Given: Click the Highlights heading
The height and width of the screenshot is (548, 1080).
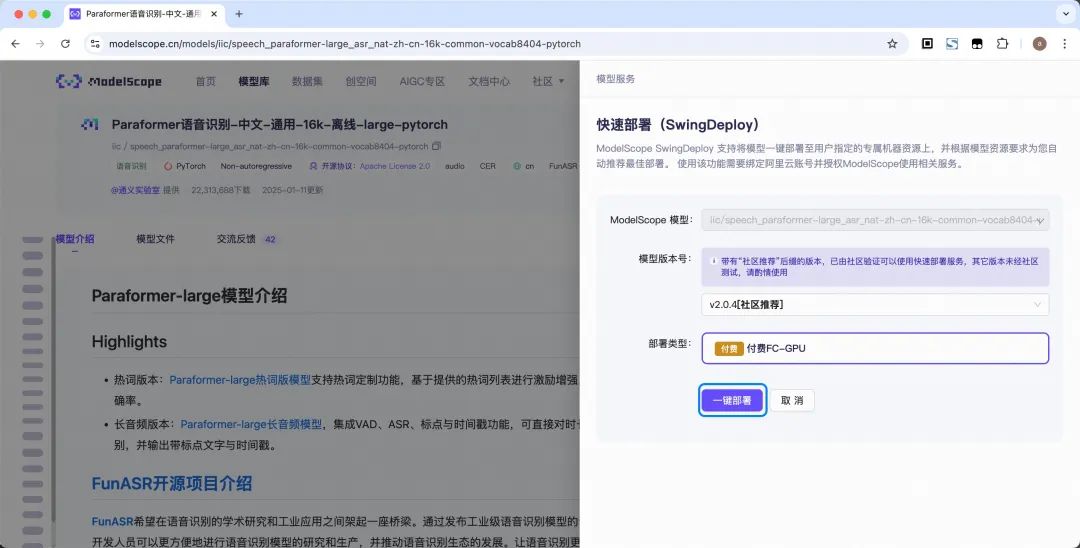Looking at the screenshot, I should tap(129, 341).
